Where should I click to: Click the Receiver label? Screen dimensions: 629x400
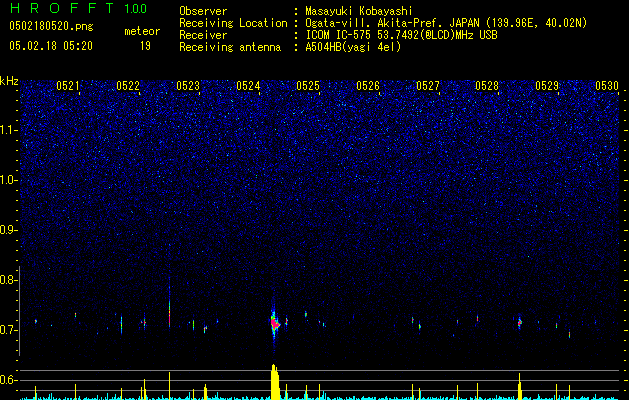coord(203,35)
